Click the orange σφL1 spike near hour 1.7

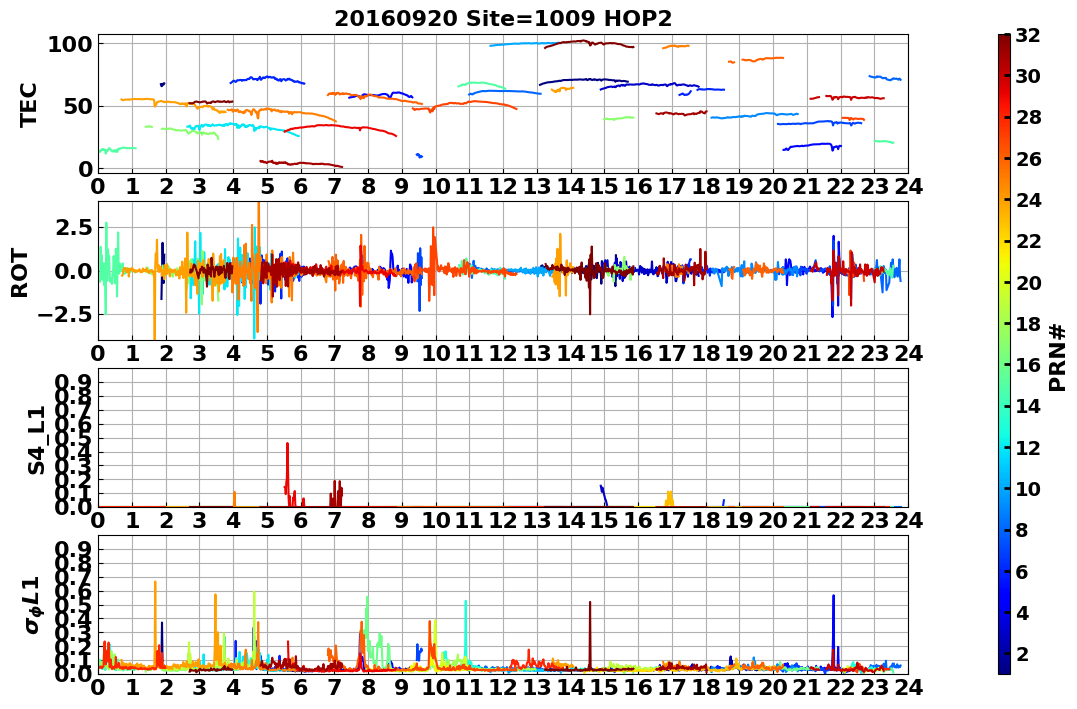(x=155, y=622)
